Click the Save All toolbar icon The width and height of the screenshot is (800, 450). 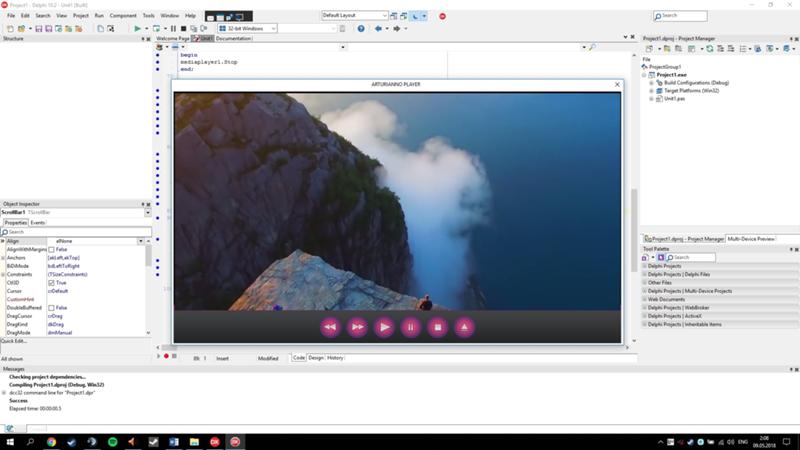pyautogui.click(x=48, y=29)
